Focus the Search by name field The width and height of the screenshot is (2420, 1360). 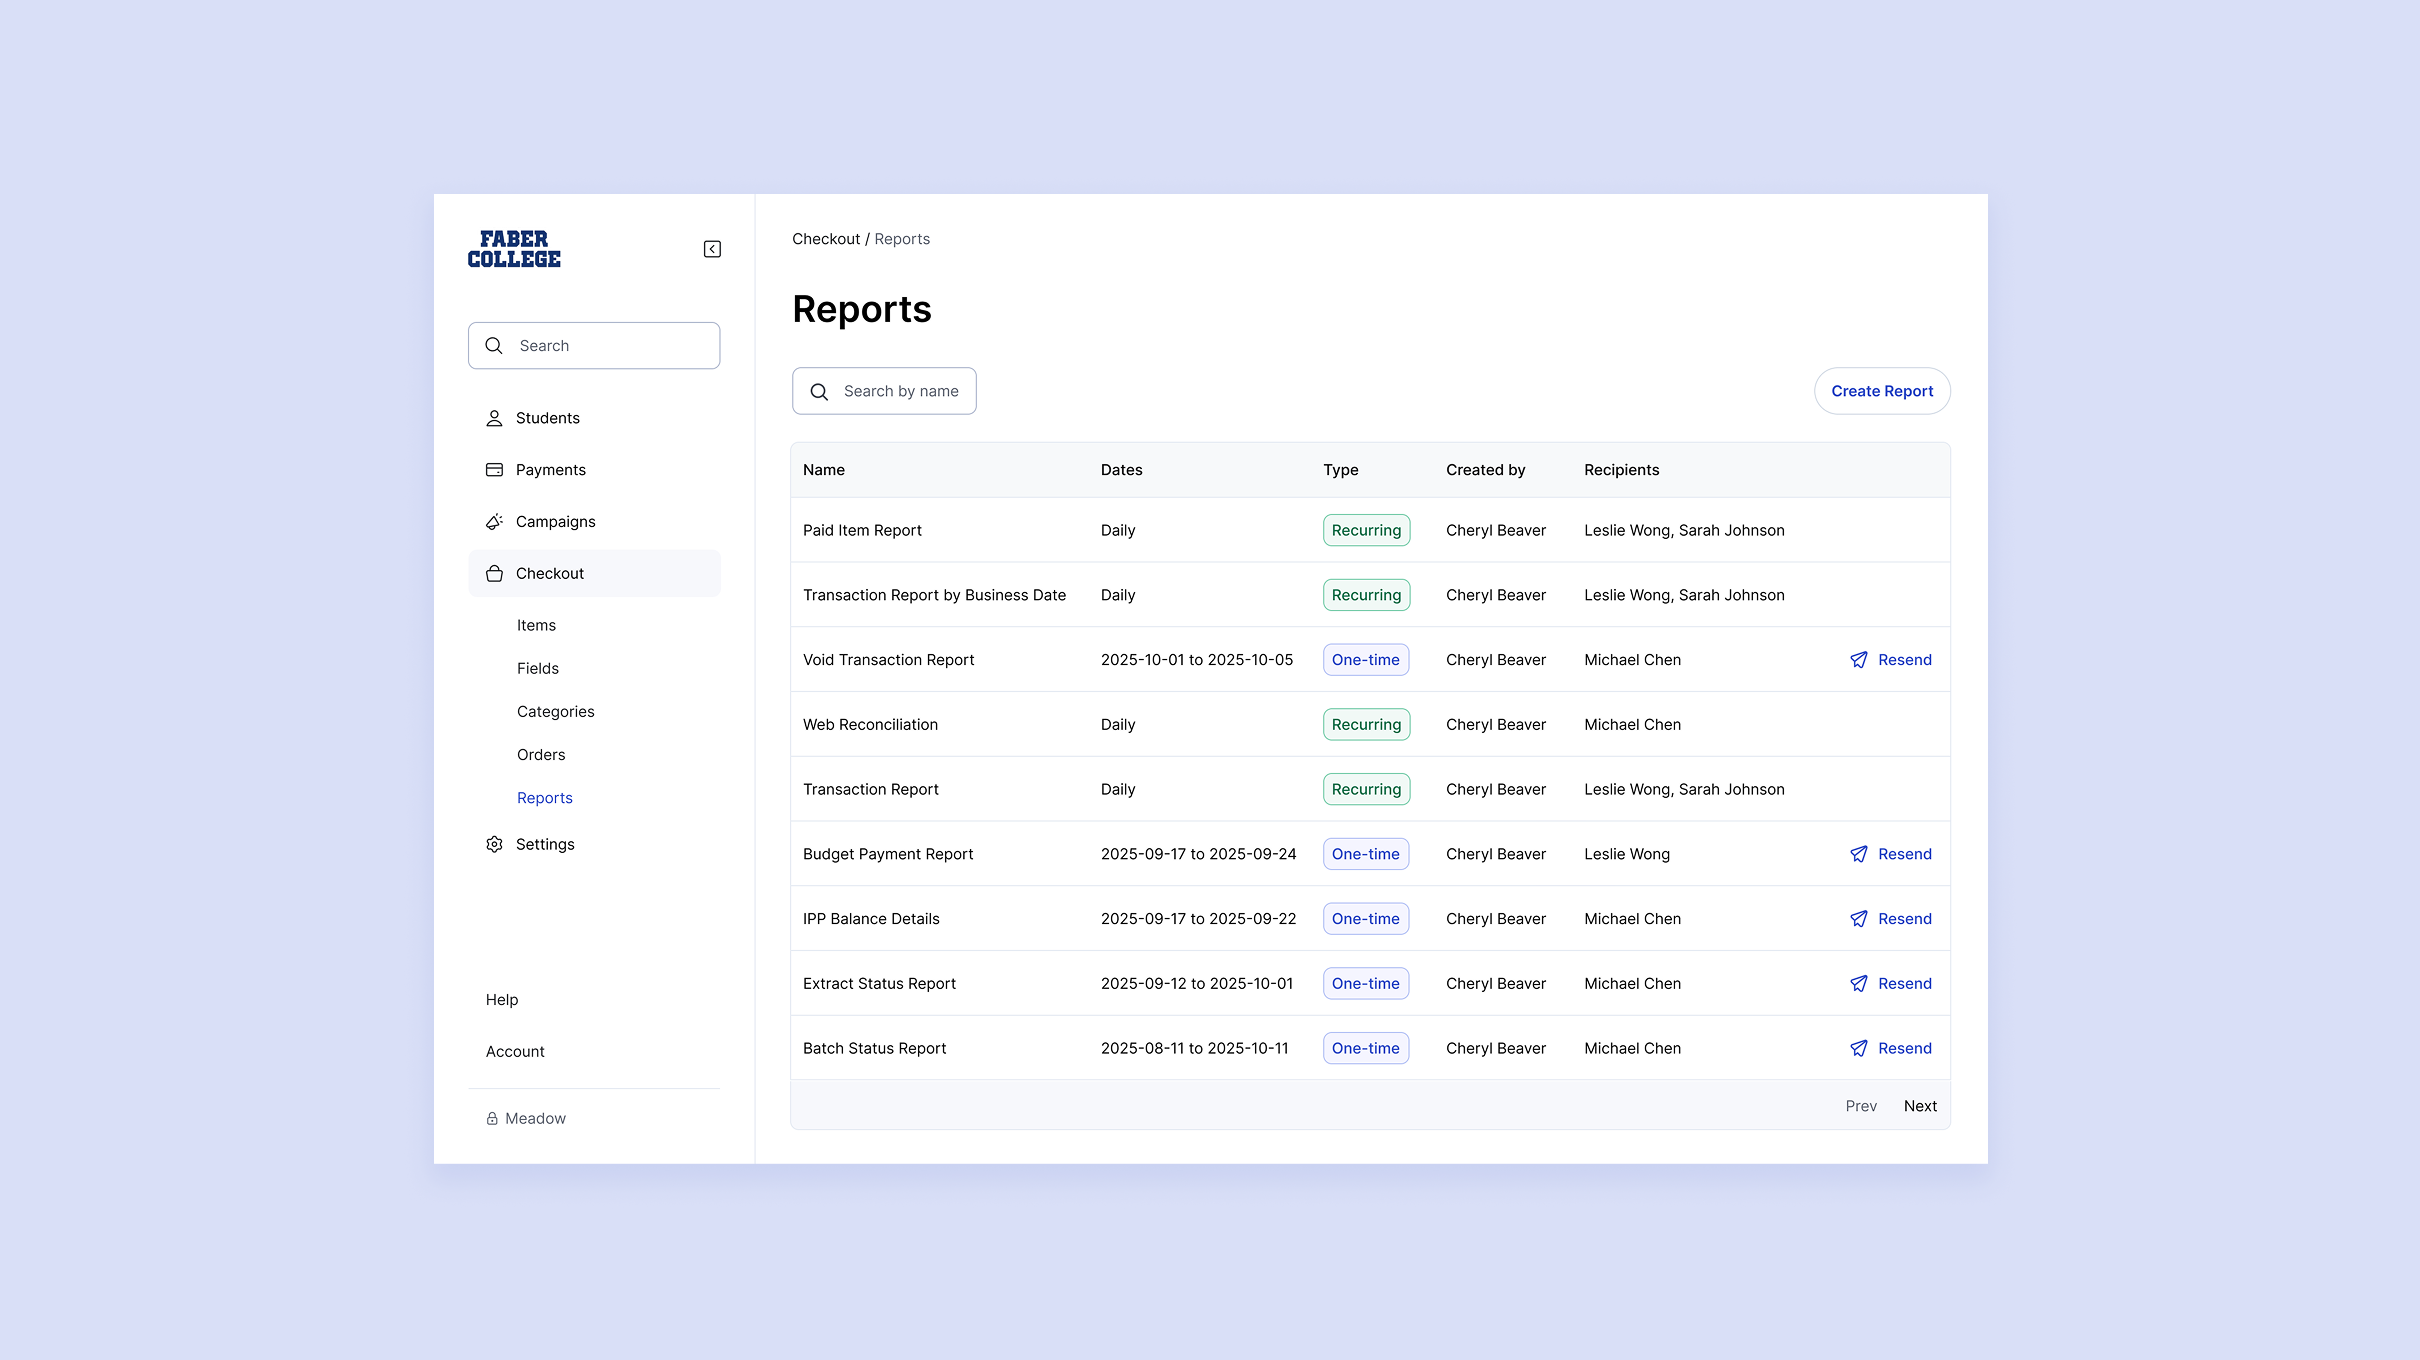(x=900, y=391)
